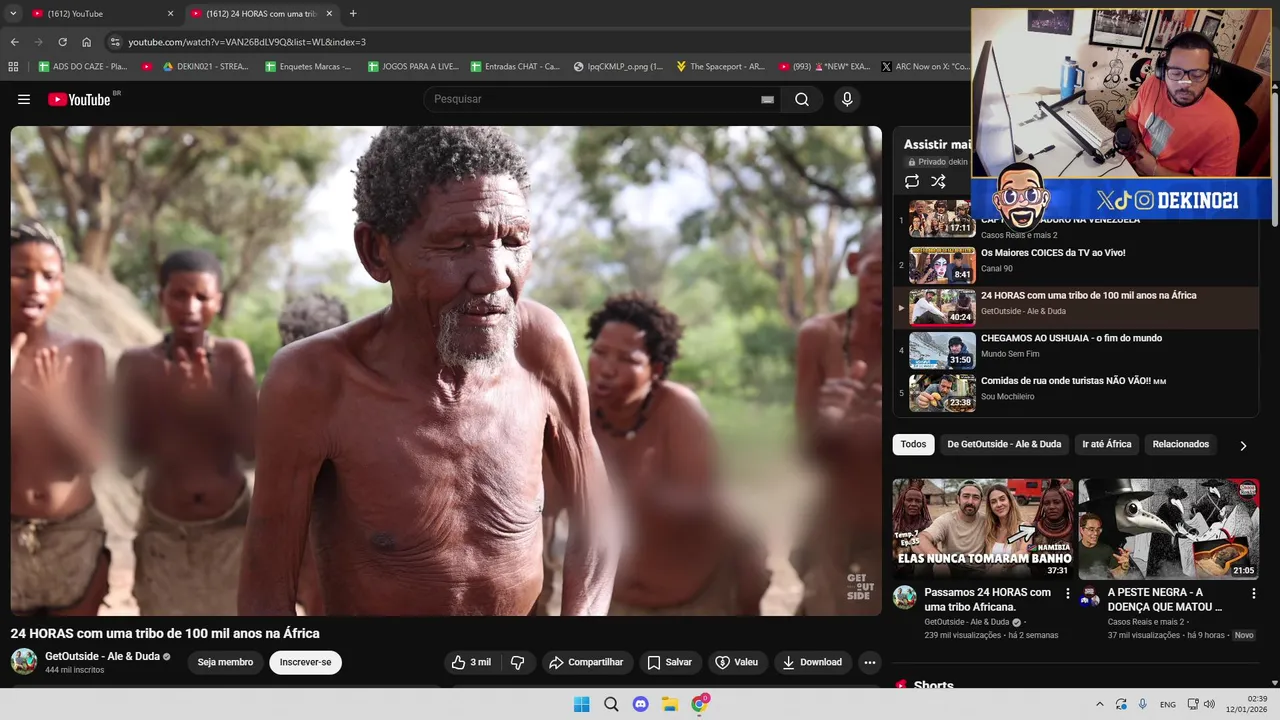
Task: Open the tab search dropdown arrow
Action: [x=13, y=14]
